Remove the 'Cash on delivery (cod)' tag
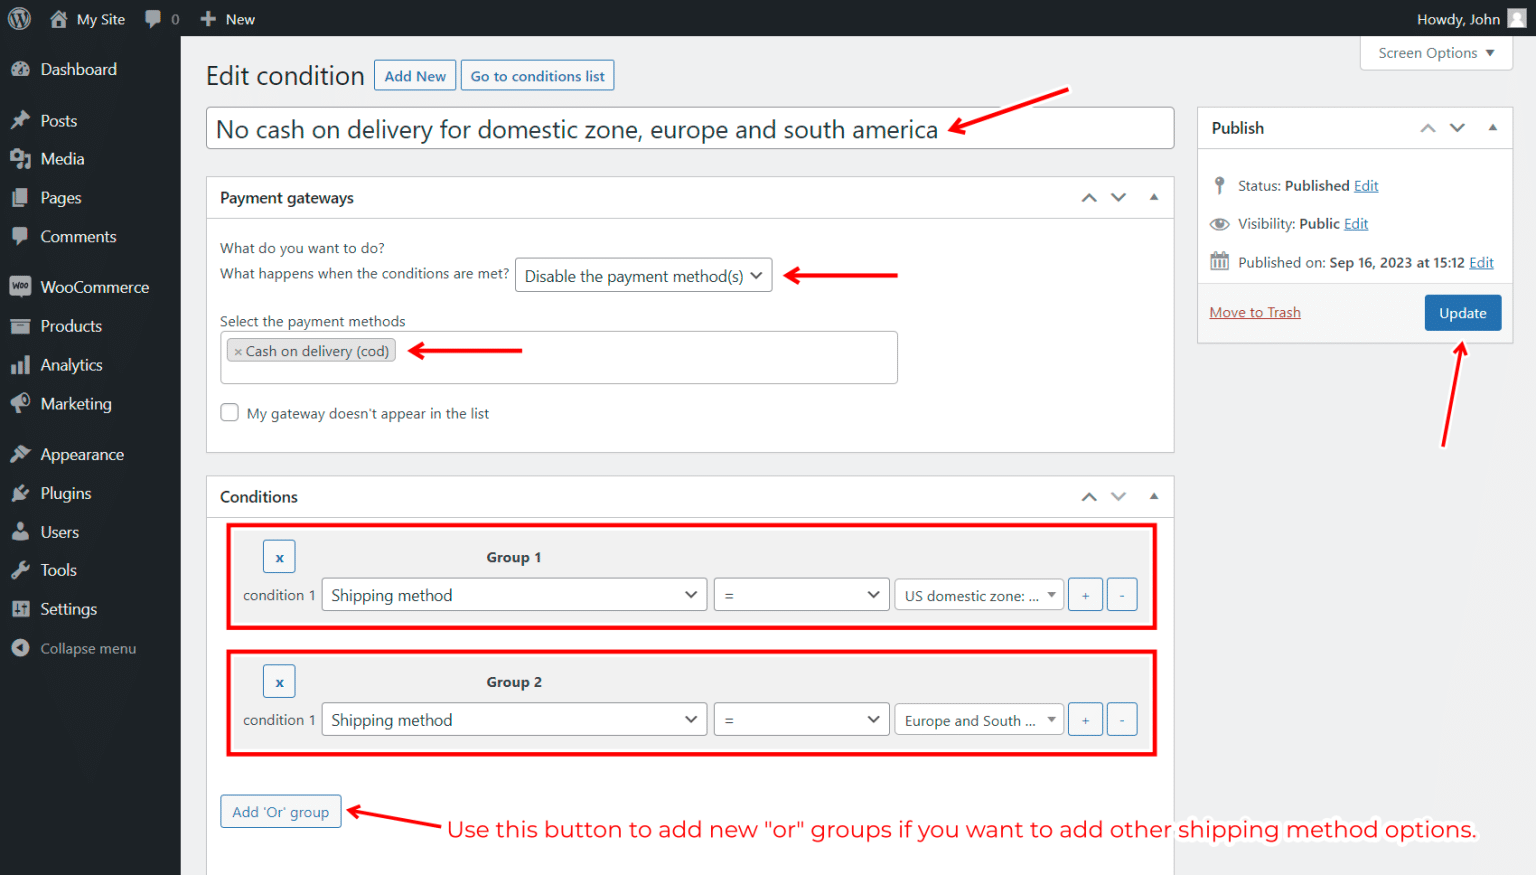1536x875 pixels. (238, 350)
